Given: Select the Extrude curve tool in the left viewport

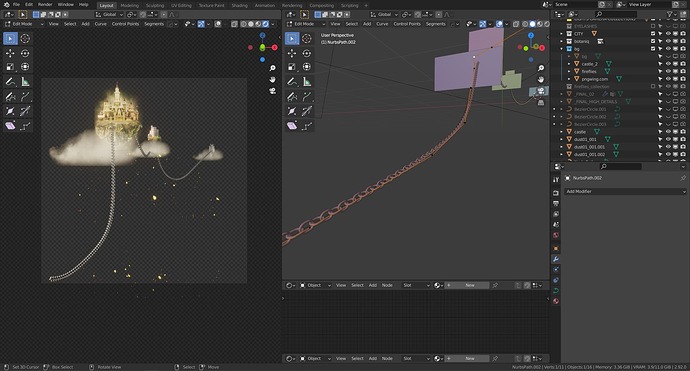Looking at the screenshot, I should 25,96.
